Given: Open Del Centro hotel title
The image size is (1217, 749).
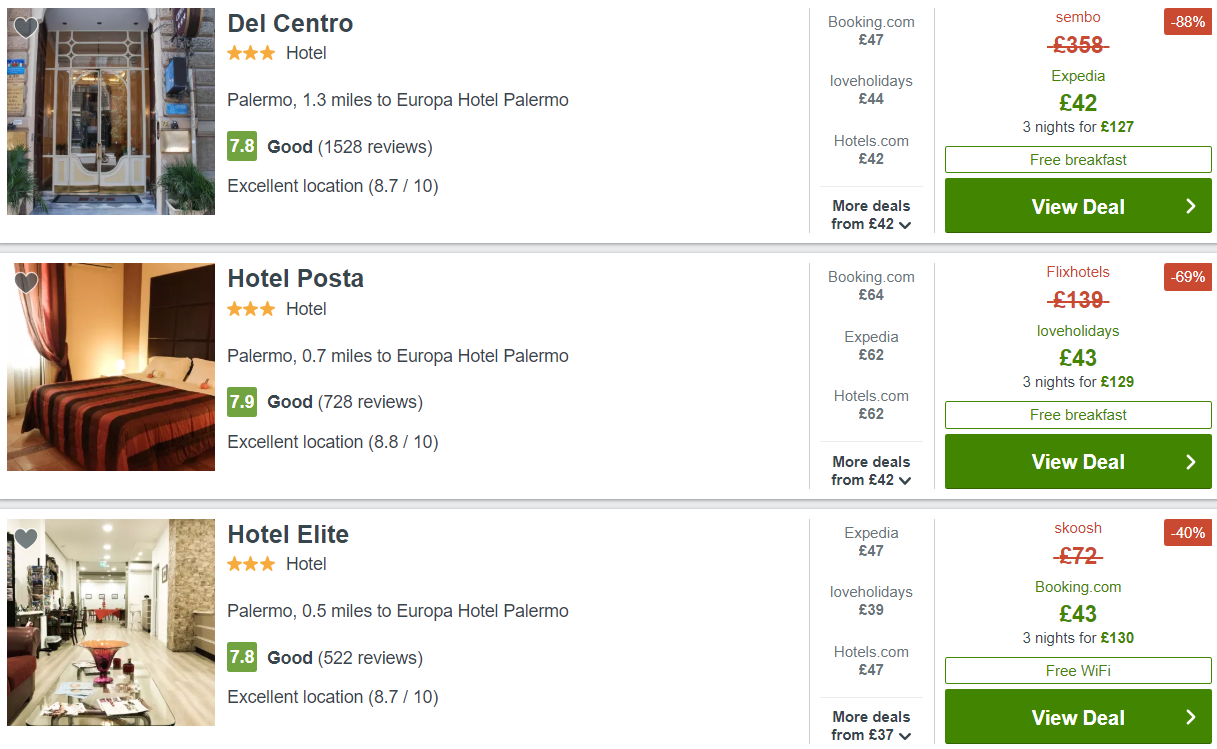Looking at the screenshot, I should click(x=290, y=23).
